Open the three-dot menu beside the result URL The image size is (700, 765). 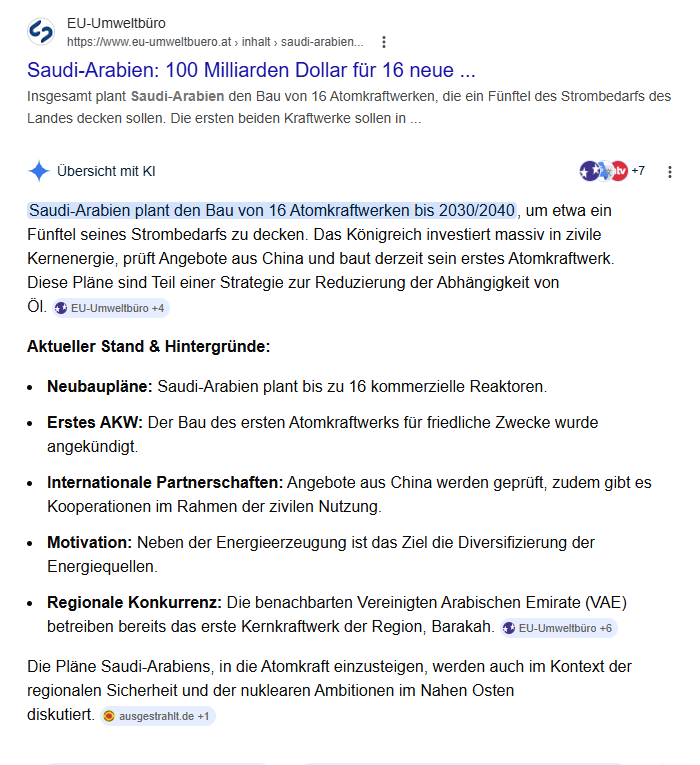384,42
